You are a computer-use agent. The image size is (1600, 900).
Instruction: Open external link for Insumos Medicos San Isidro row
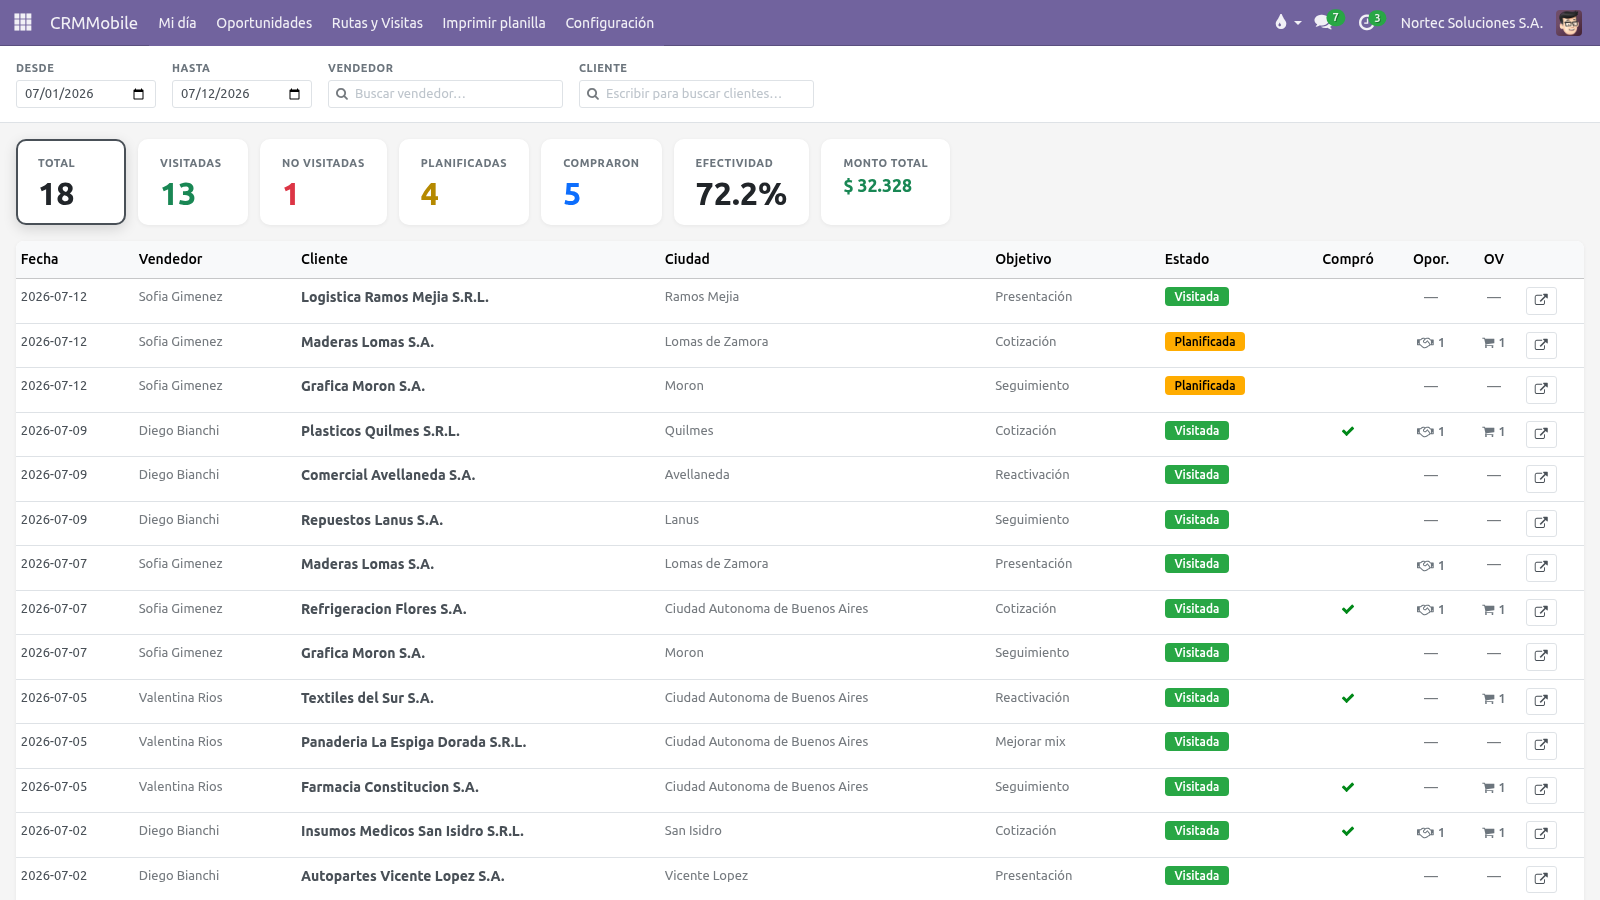pyautogui.click(x=1541, y=834)
